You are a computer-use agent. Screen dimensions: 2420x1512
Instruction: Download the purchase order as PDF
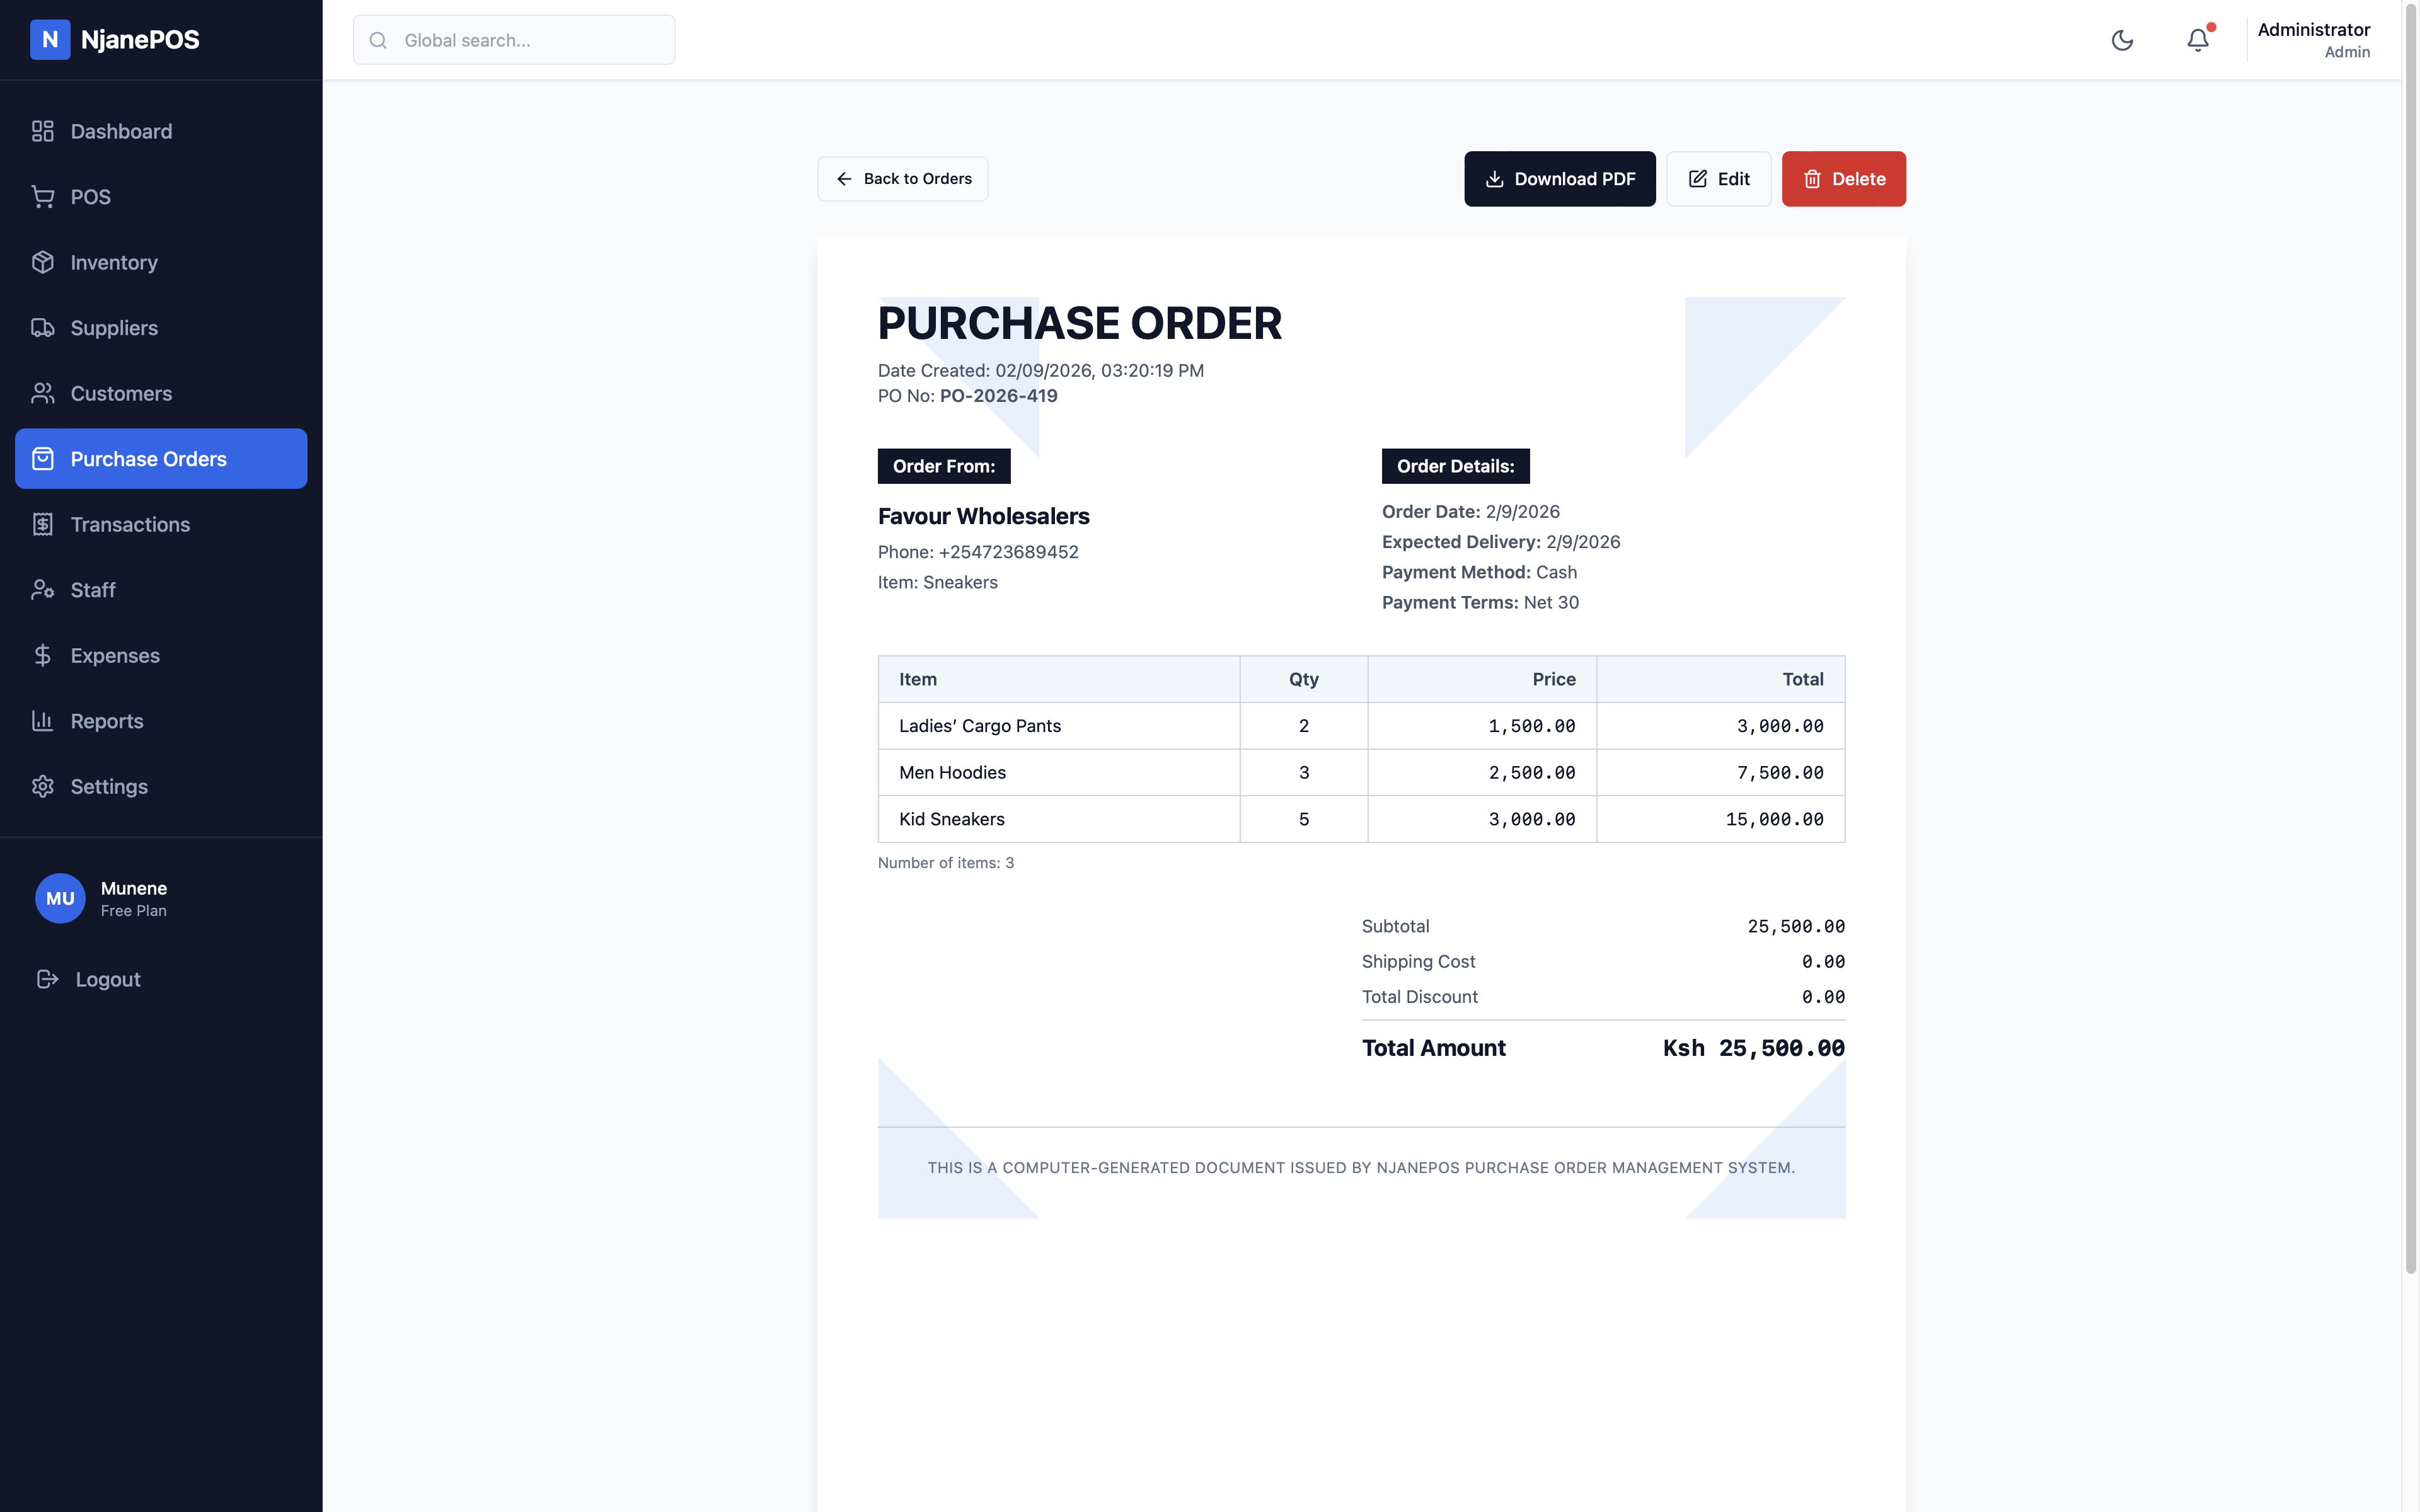(x=1559, y=179)
